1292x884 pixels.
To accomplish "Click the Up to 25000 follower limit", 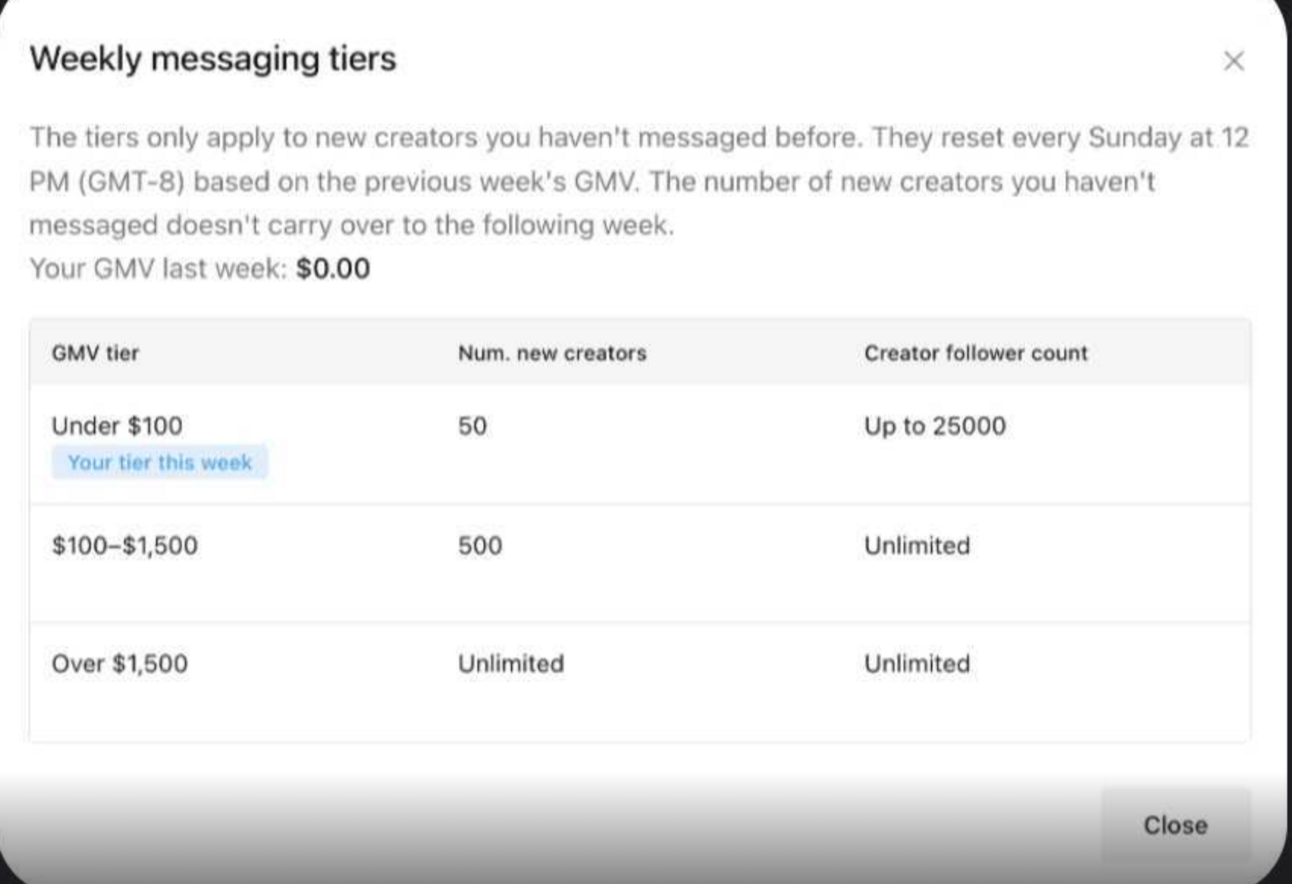I will pyautogui.click(x=934, y=426).
